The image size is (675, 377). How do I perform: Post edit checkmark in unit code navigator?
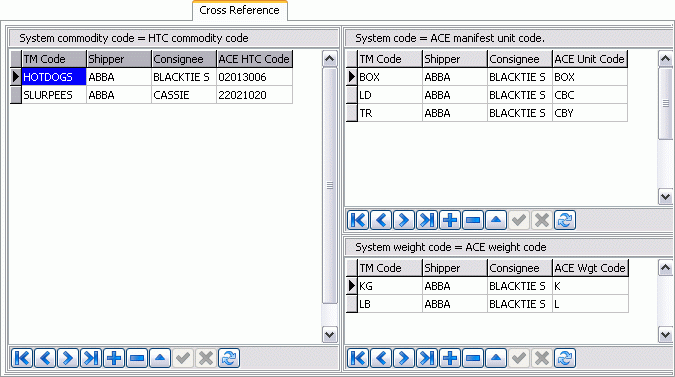click(x=519, y=220)
